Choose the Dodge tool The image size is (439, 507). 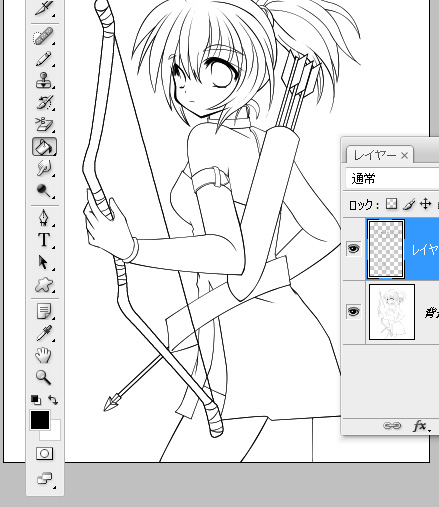tap(44, 191)
